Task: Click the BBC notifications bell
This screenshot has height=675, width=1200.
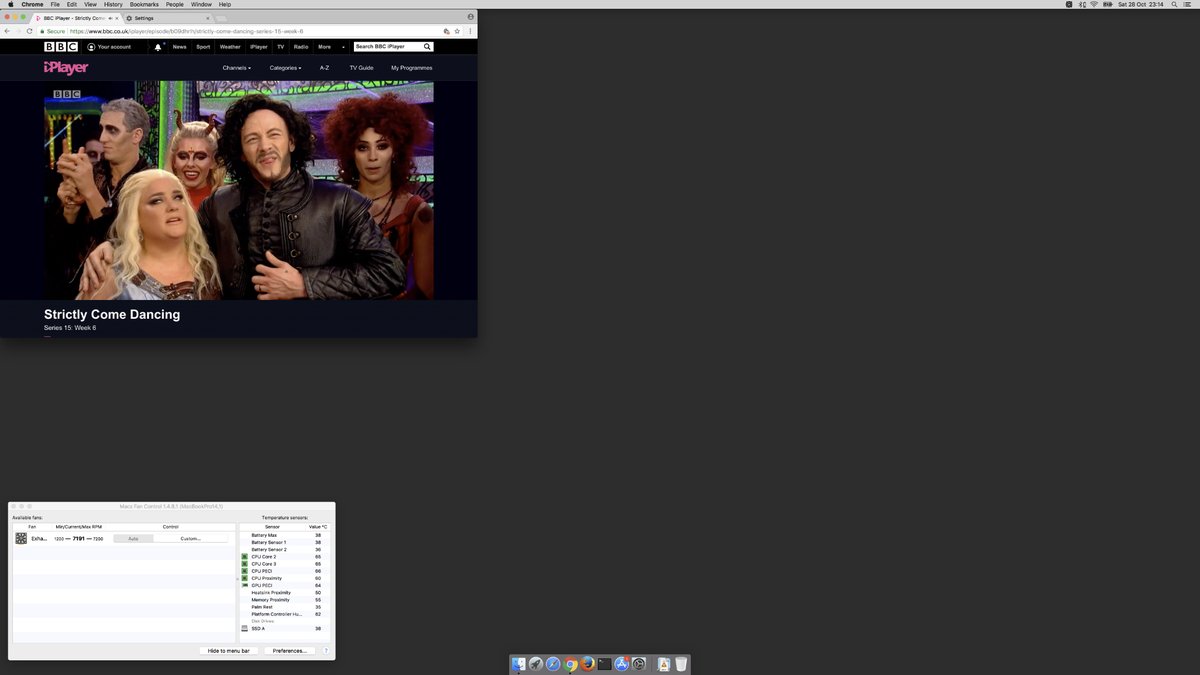Action: [158, 47]
